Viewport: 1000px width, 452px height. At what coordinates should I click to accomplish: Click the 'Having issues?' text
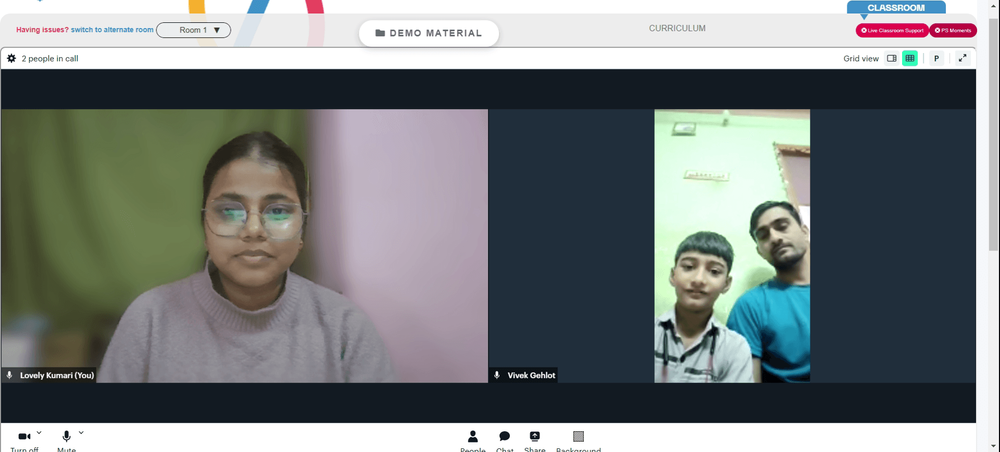coord(42,30)
